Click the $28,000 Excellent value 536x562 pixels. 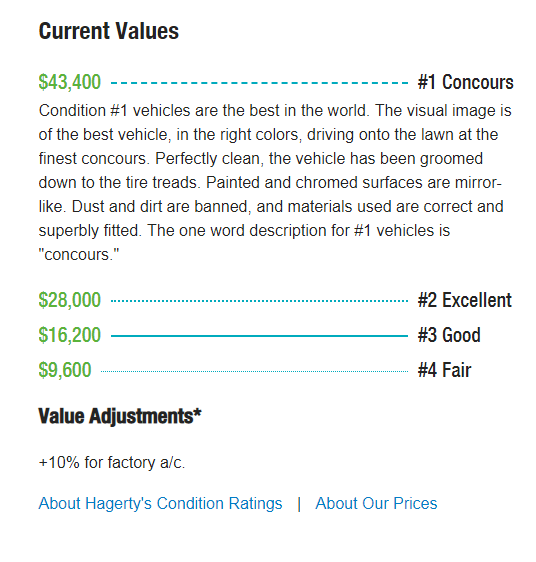click(x=70, y=300)
